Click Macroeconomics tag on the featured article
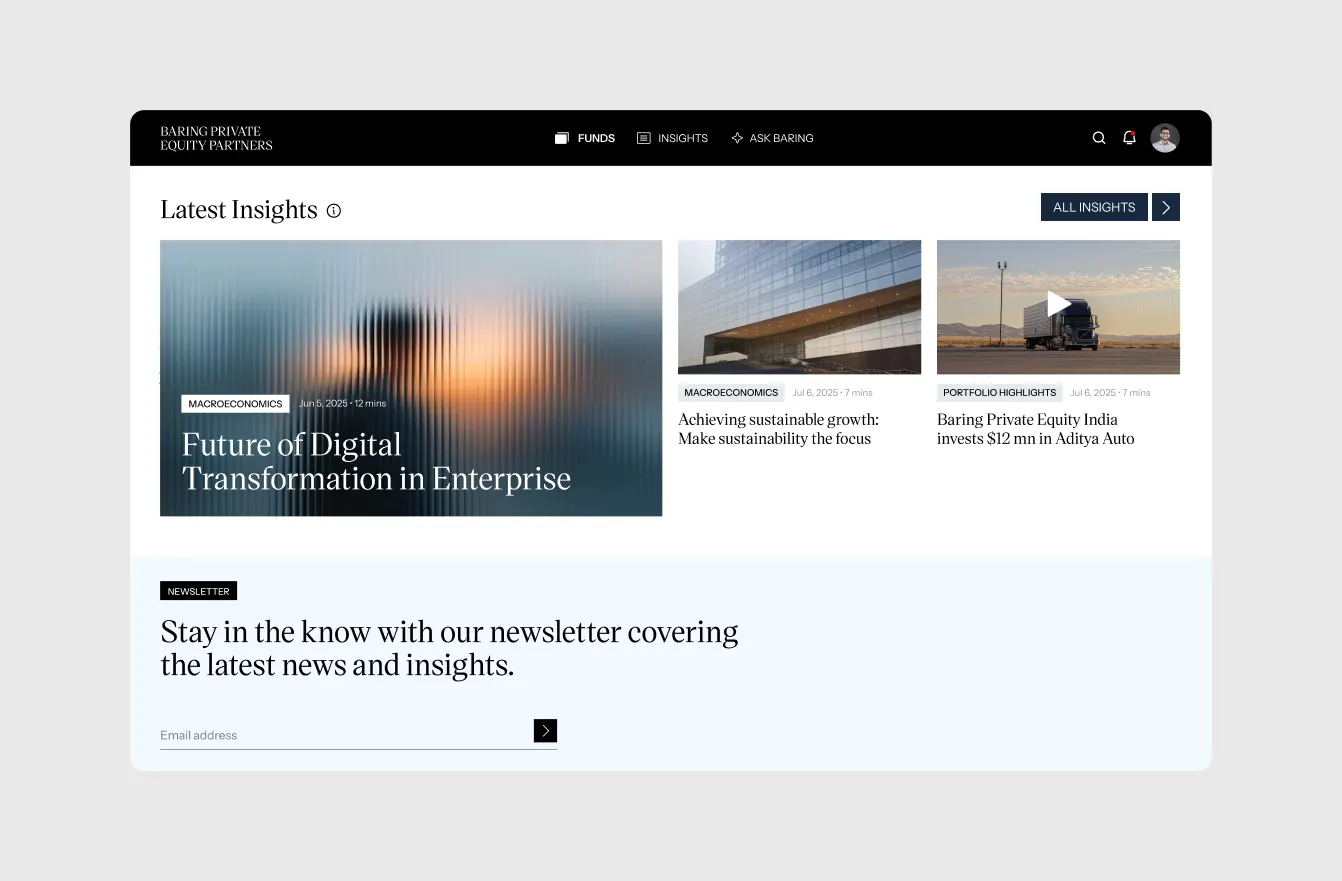This screenshot has height=881, width=1342. pyautogui.click(x=235, y=404)
